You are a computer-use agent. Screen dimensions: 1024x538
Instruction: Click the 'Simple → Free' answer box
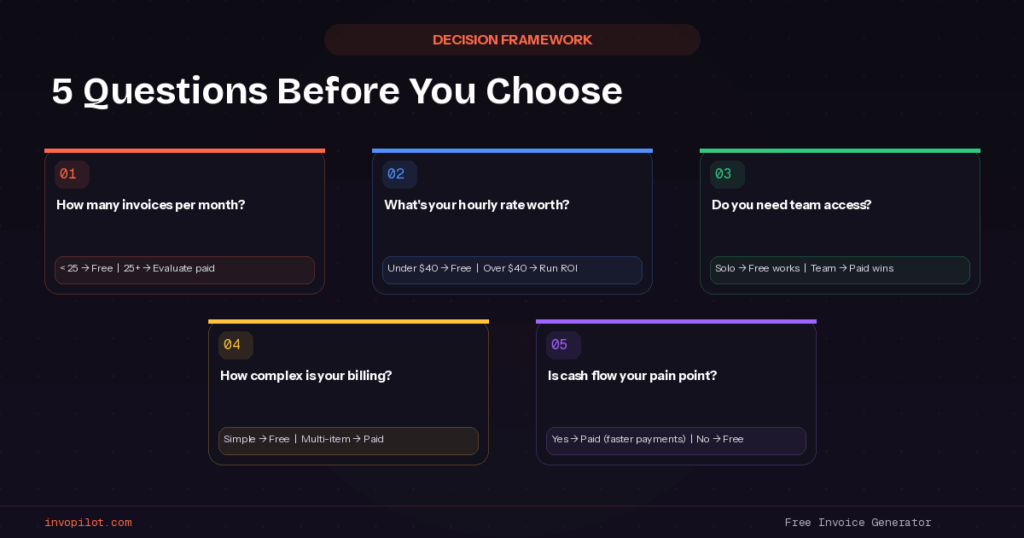coord(348,440)
